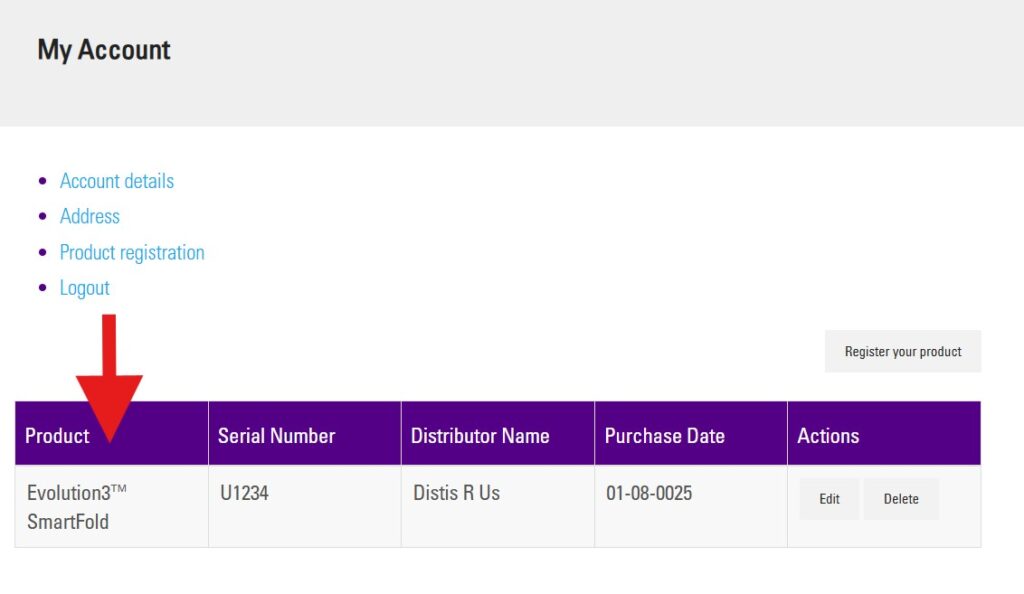Image resolution: width=1024 pixels, height=594 pixels.
Task: Click the bullet beside Logout
Action: click(x=42, y=288)
